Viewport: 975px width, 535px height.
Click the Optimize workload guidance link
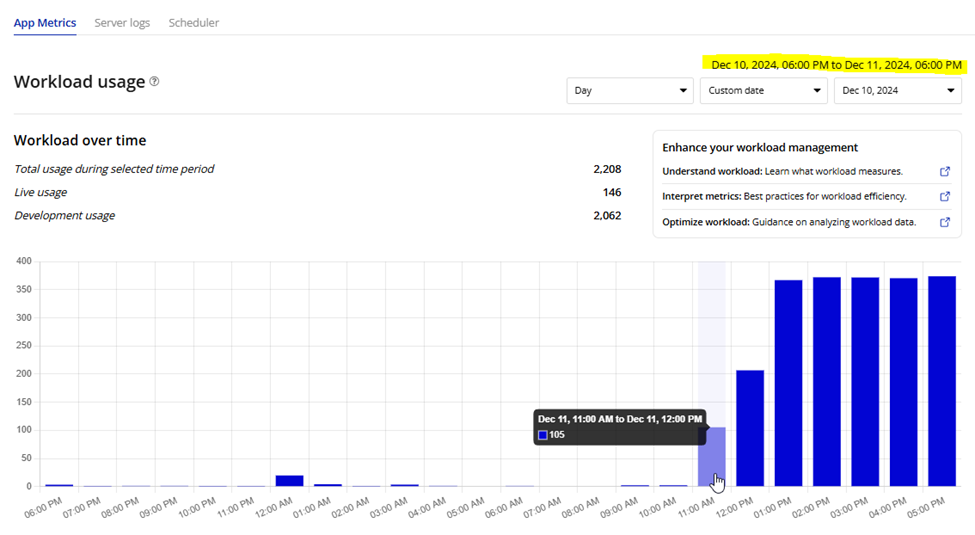coord(788,222)
